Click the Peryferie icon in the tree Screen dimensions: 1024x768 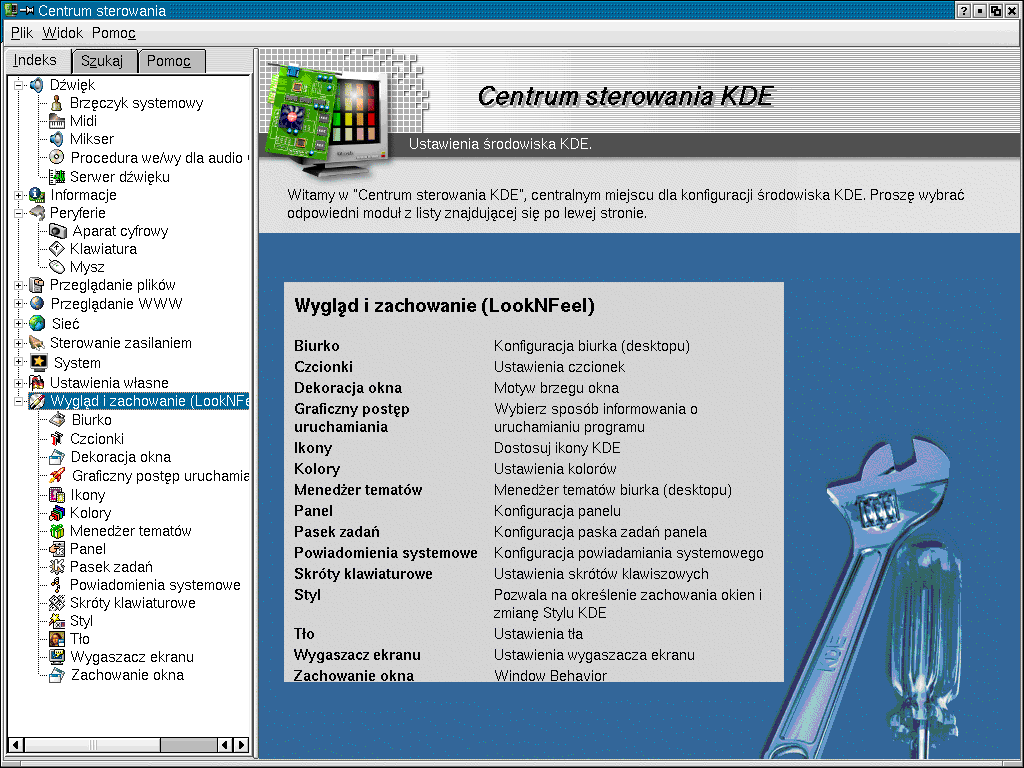coord(37,213)
